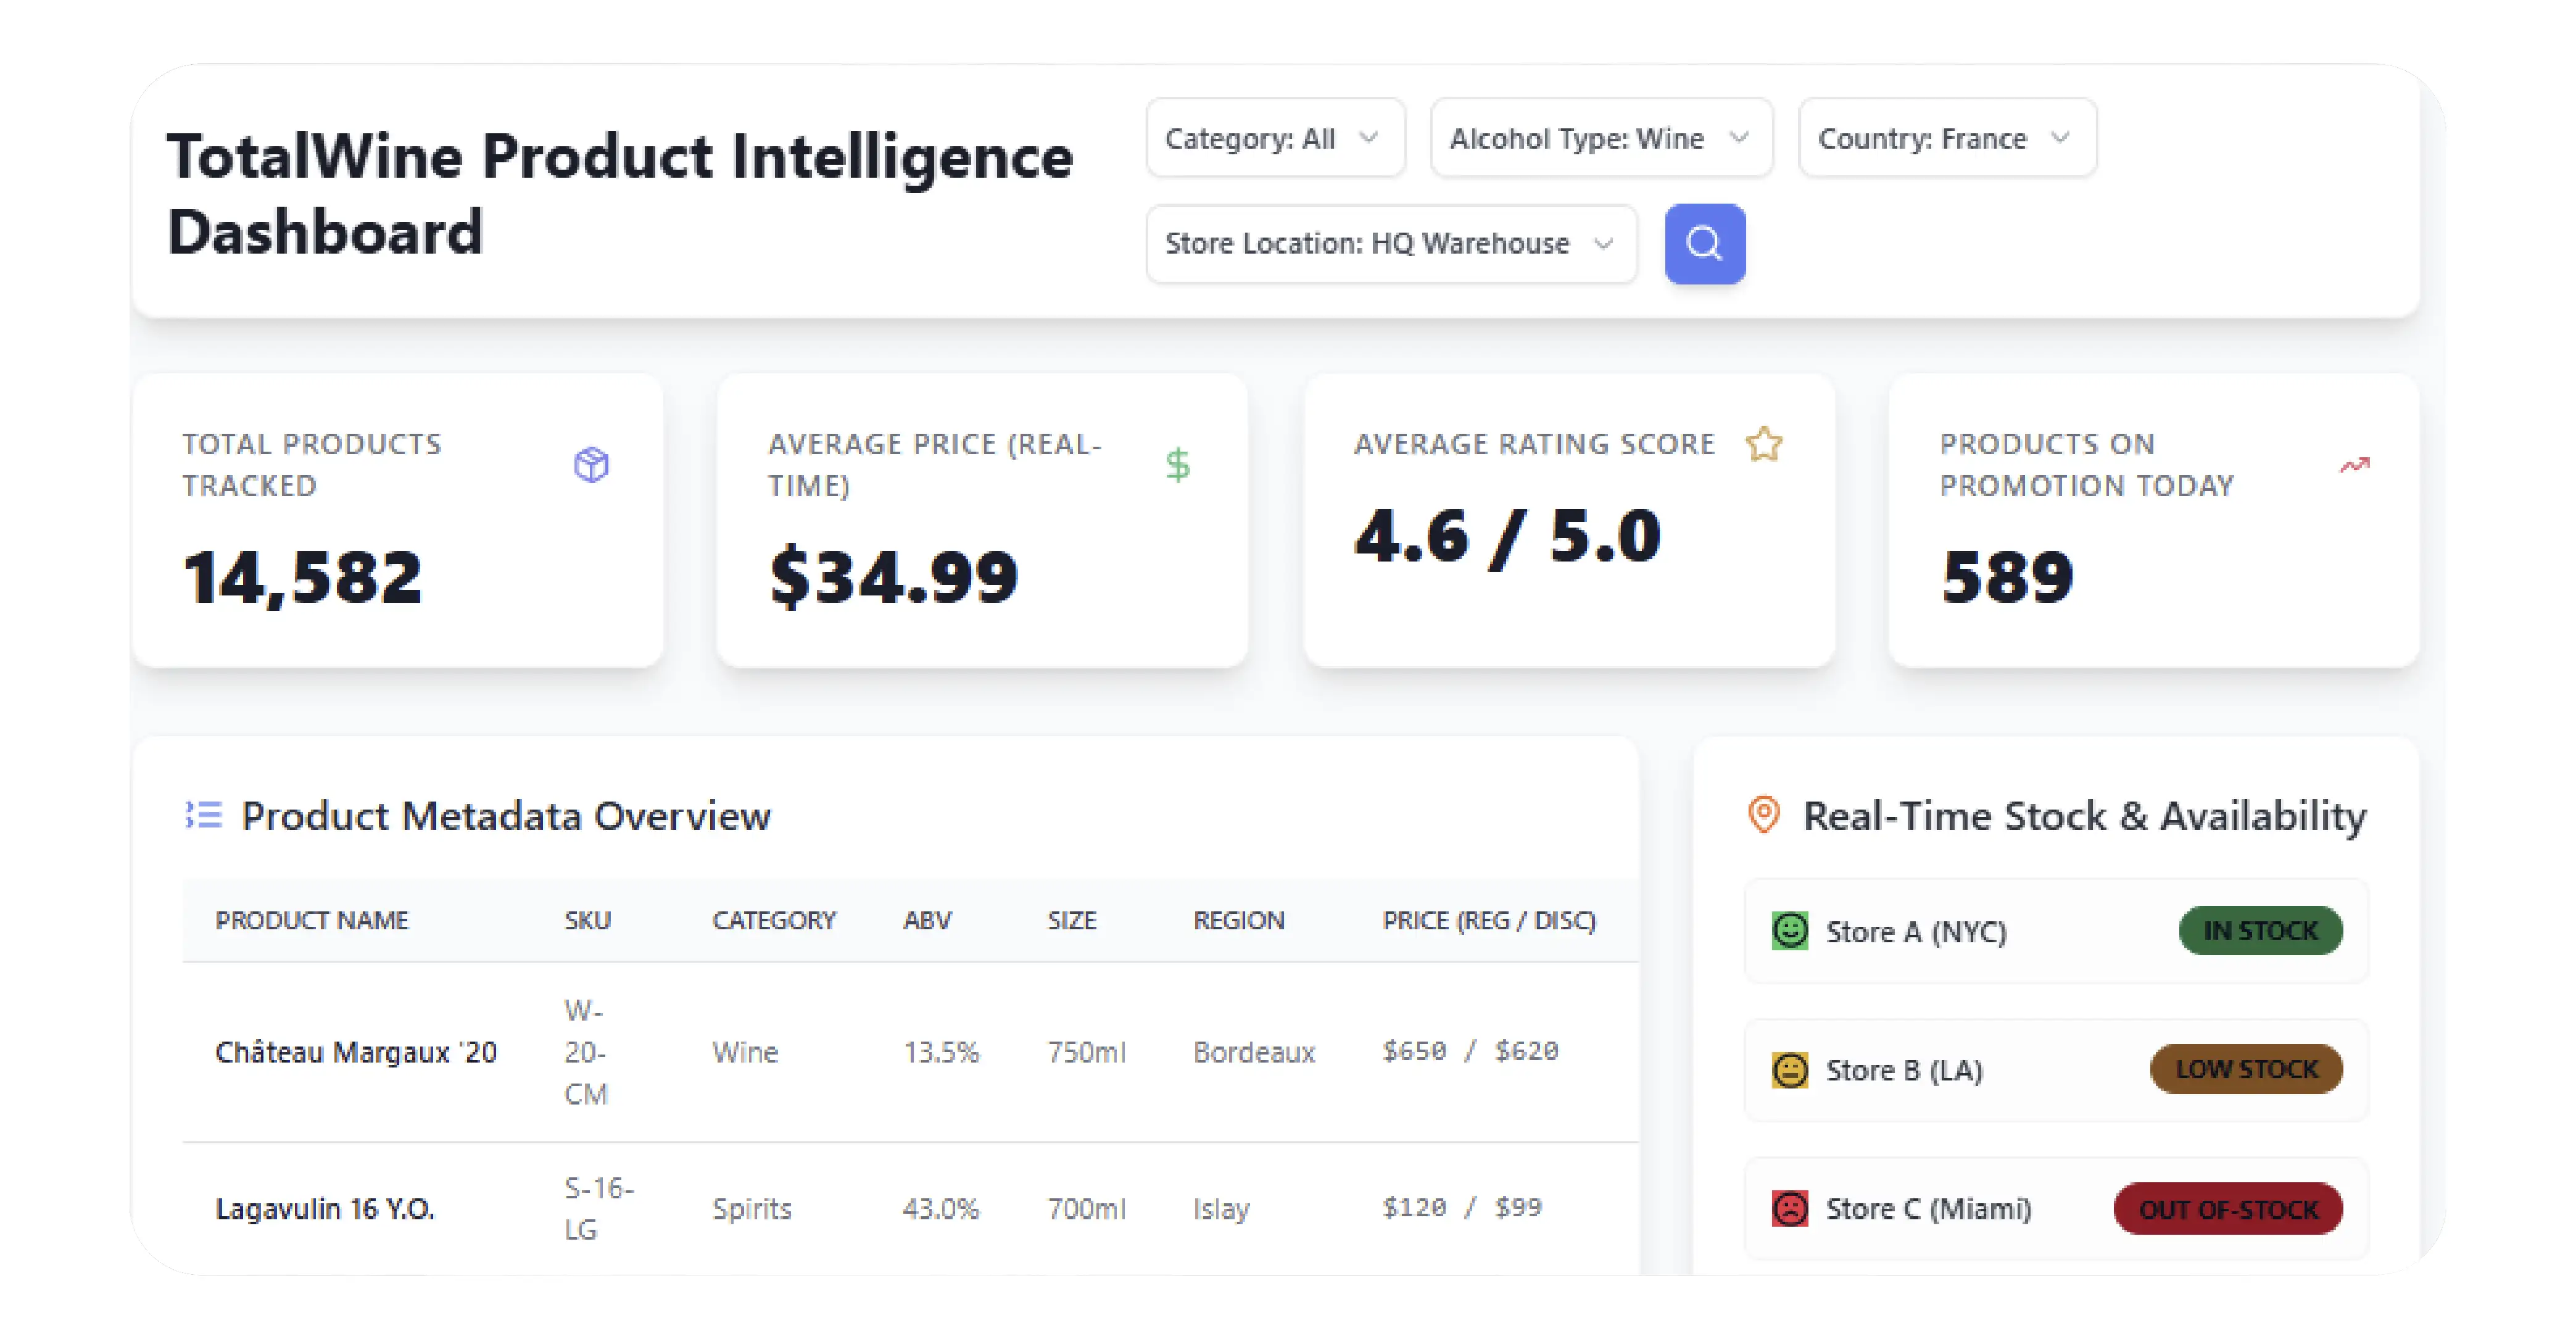This screenshot has width=2576, height=1339.
Task: Expand the Alcohol Type: Wine dropdown
Action: (x=1600, y=138)
